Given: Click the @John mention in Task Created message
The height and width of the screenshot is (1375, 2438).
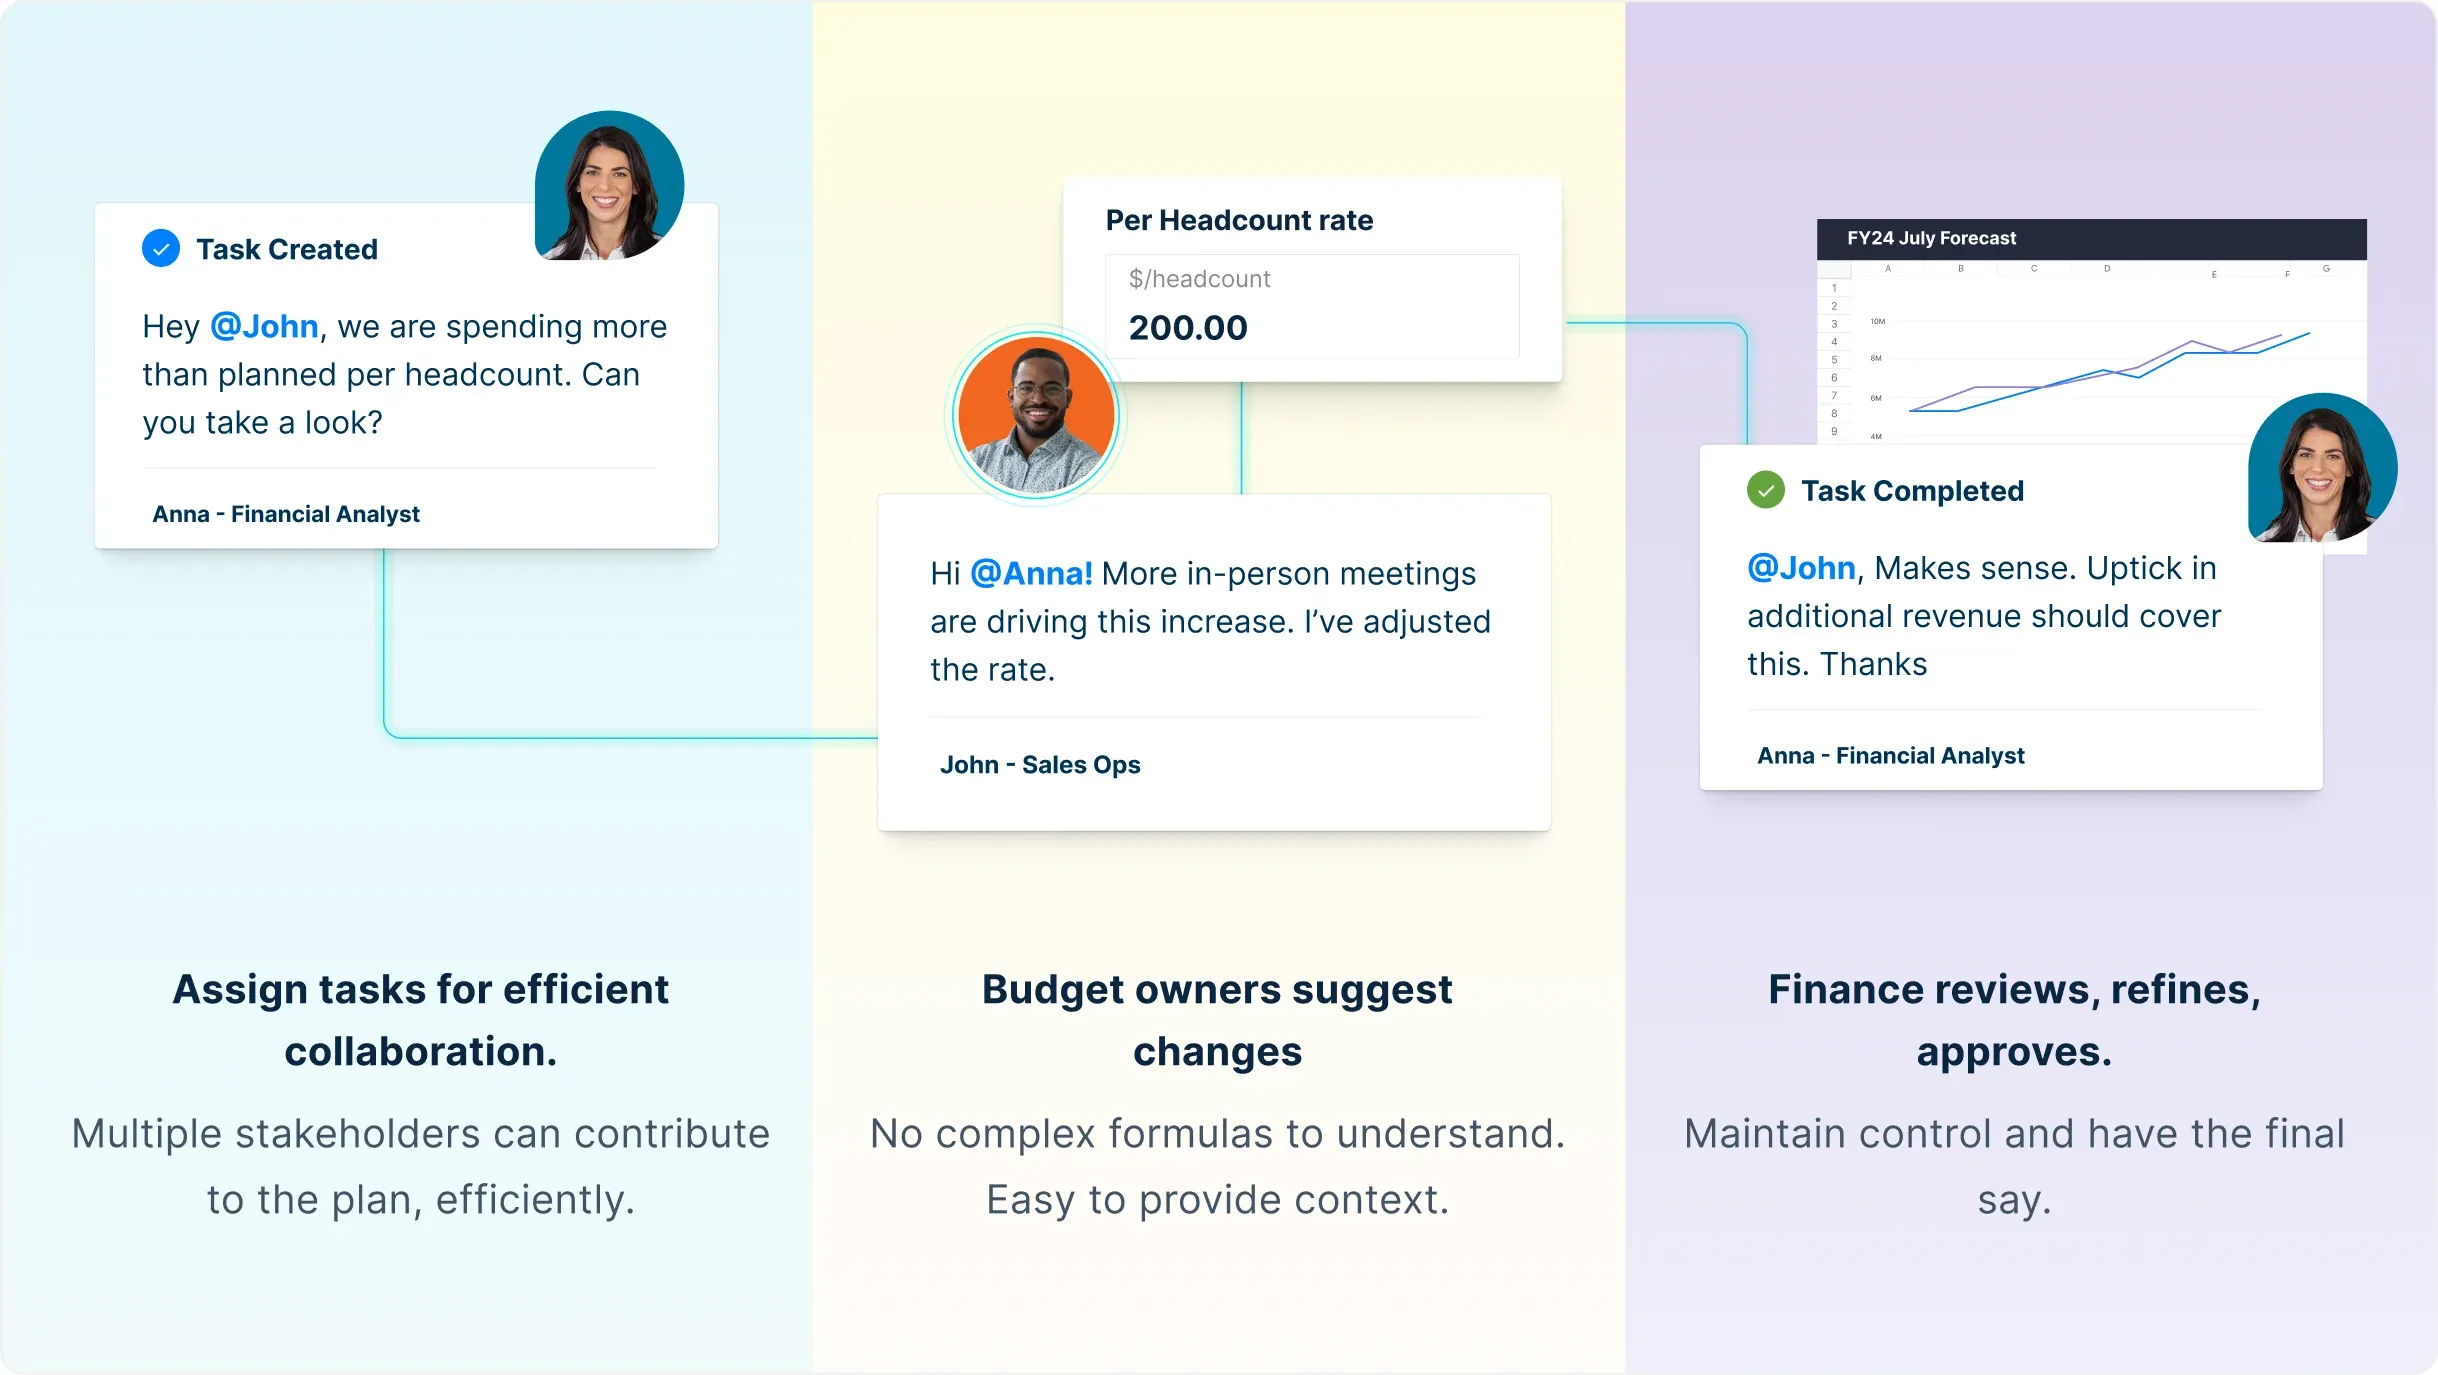Looking at the screenshot, I should click(x=264, y=326).
